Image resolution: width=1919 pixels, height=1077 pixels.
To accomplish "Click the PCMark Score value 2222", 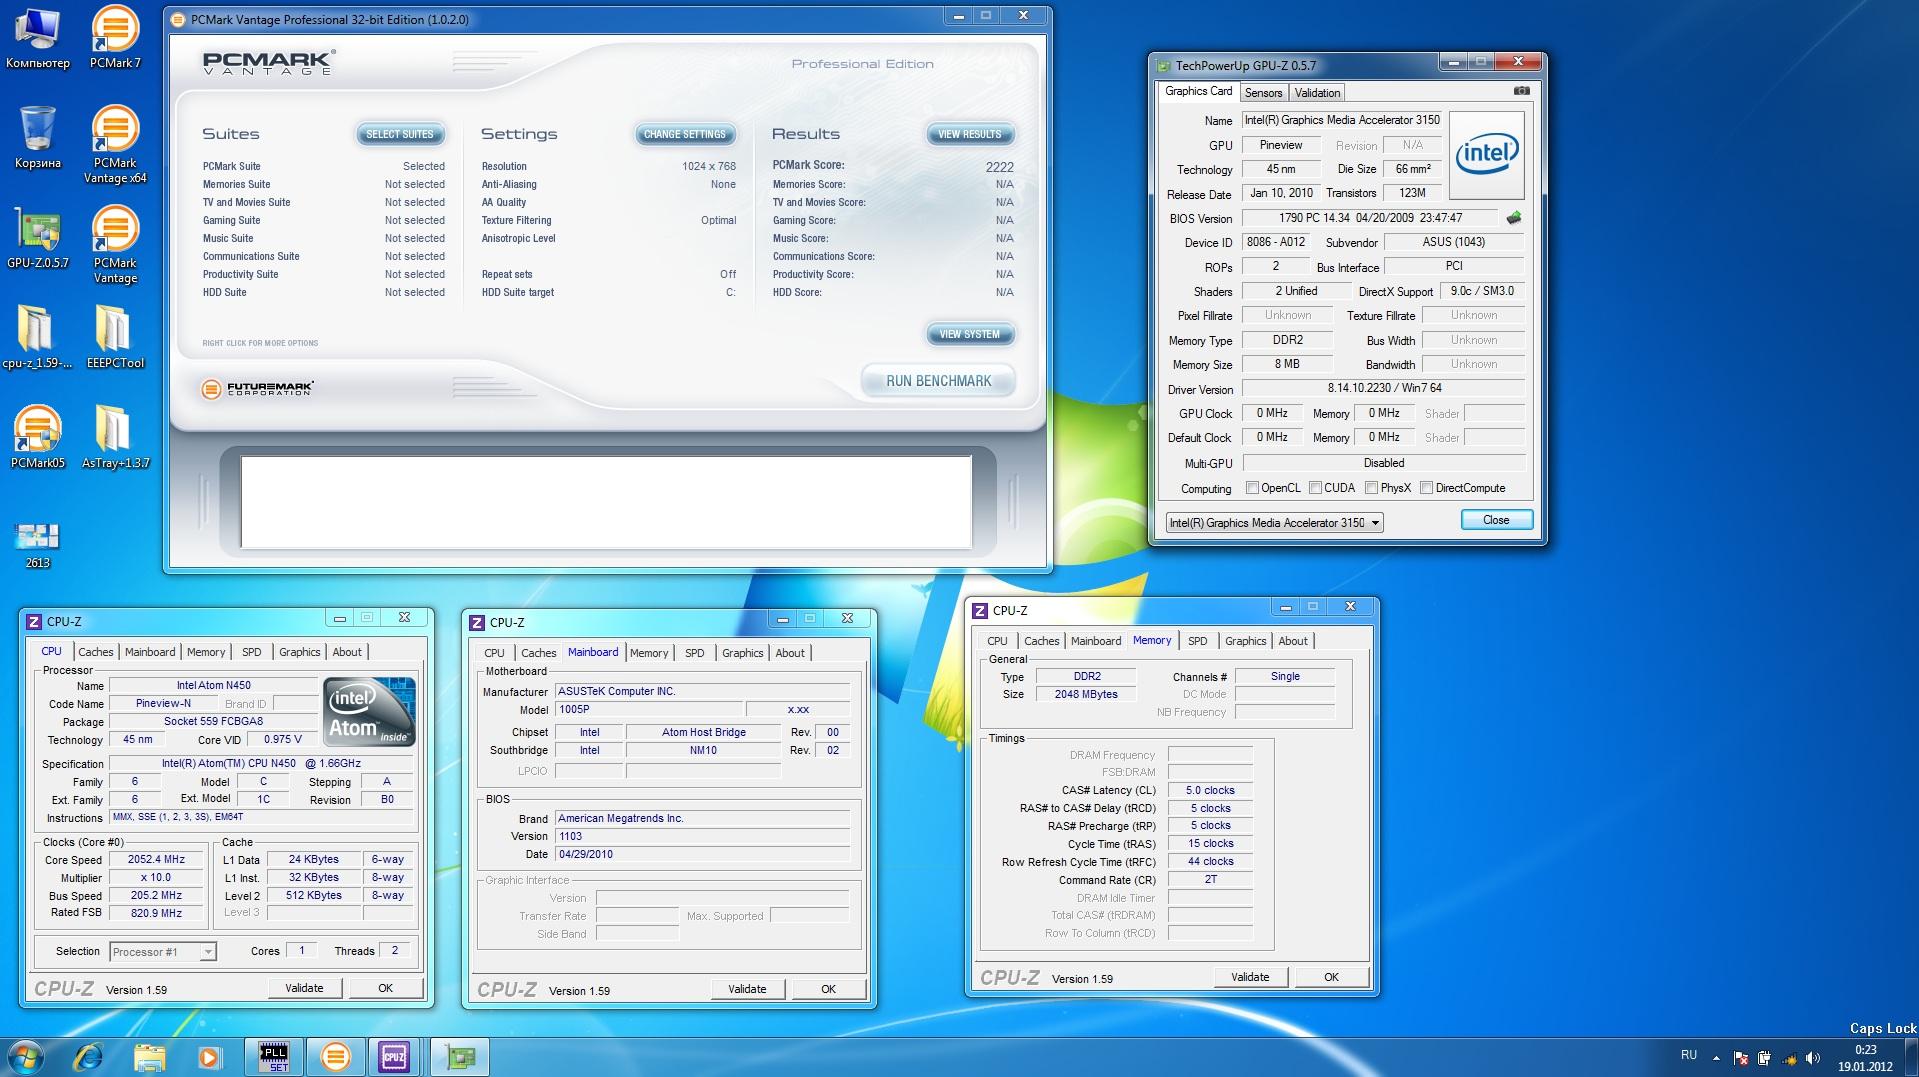I will click(x=999, y=167).
